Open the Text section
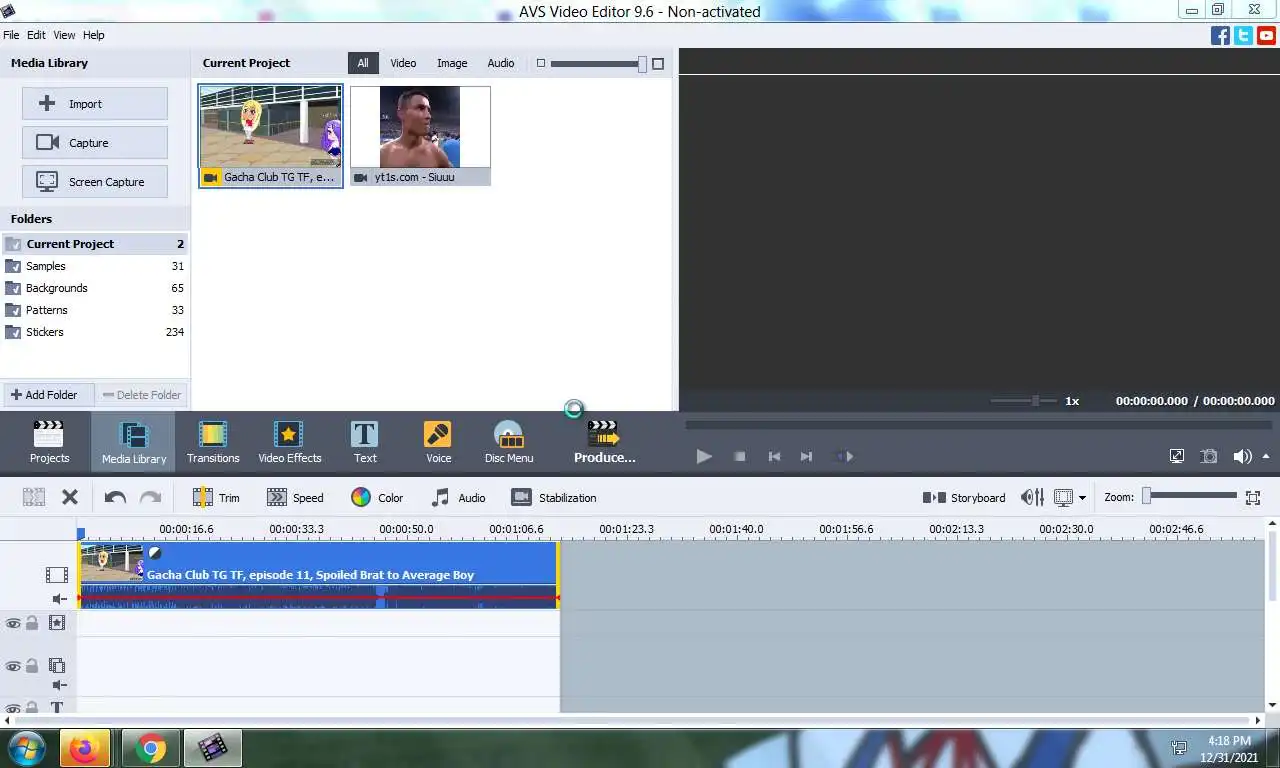Screen dimensions: 1280x768 pyautogui.click(x=365, y=442)
